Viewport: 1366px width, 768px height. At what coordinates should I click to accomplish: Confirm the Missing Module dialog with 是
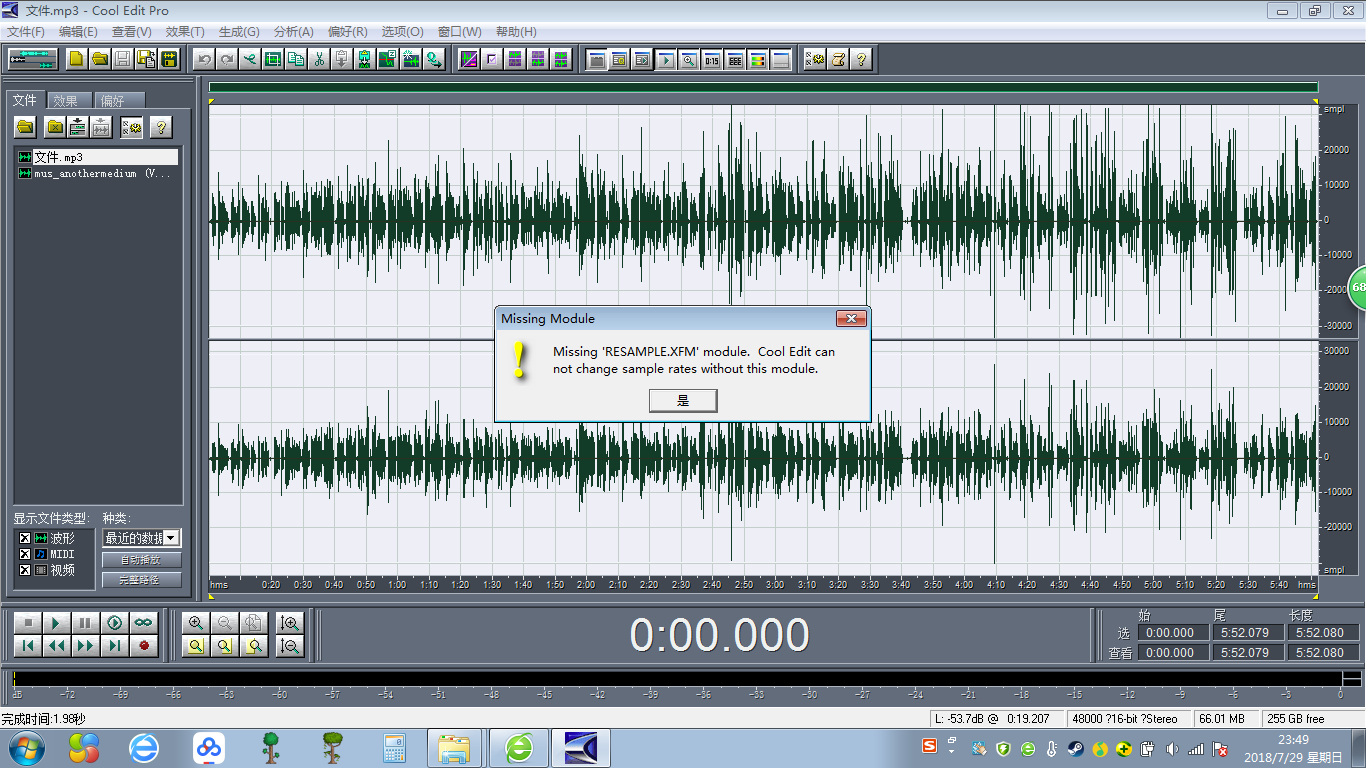683,400
